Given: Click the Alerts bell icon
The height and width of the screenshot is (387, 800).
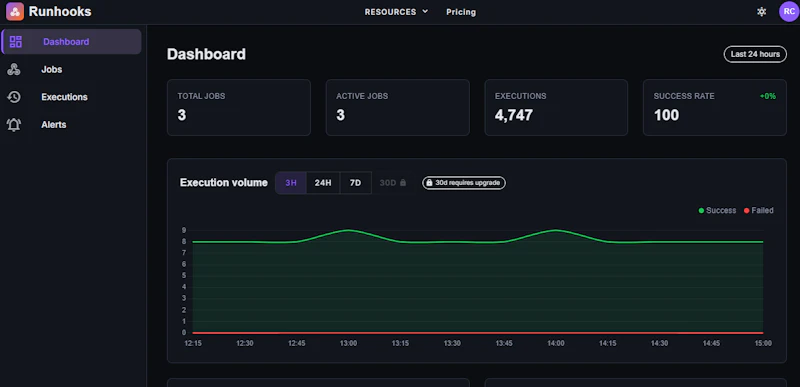Looking at the screenshot, I should click(14, 125).
